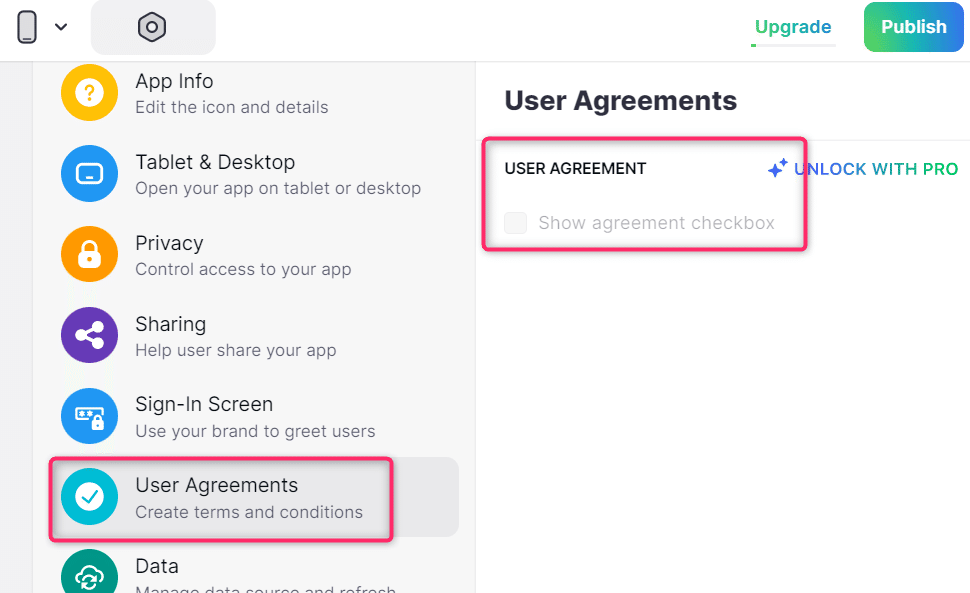This screenshot has height=593, width=970.
Task: Click the sparkle icon beside Unlock with Pro
Action: pos(777,169)
